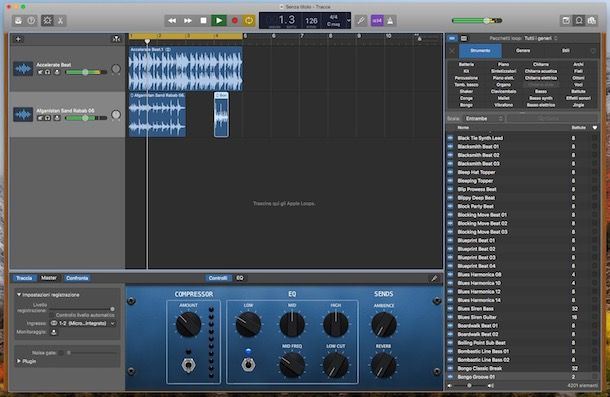Image resolution: width=610 pixels, height=397 pixels.
Task: Enable Controllo livello automatico checkbox
Action: click(x=52, y=315)
